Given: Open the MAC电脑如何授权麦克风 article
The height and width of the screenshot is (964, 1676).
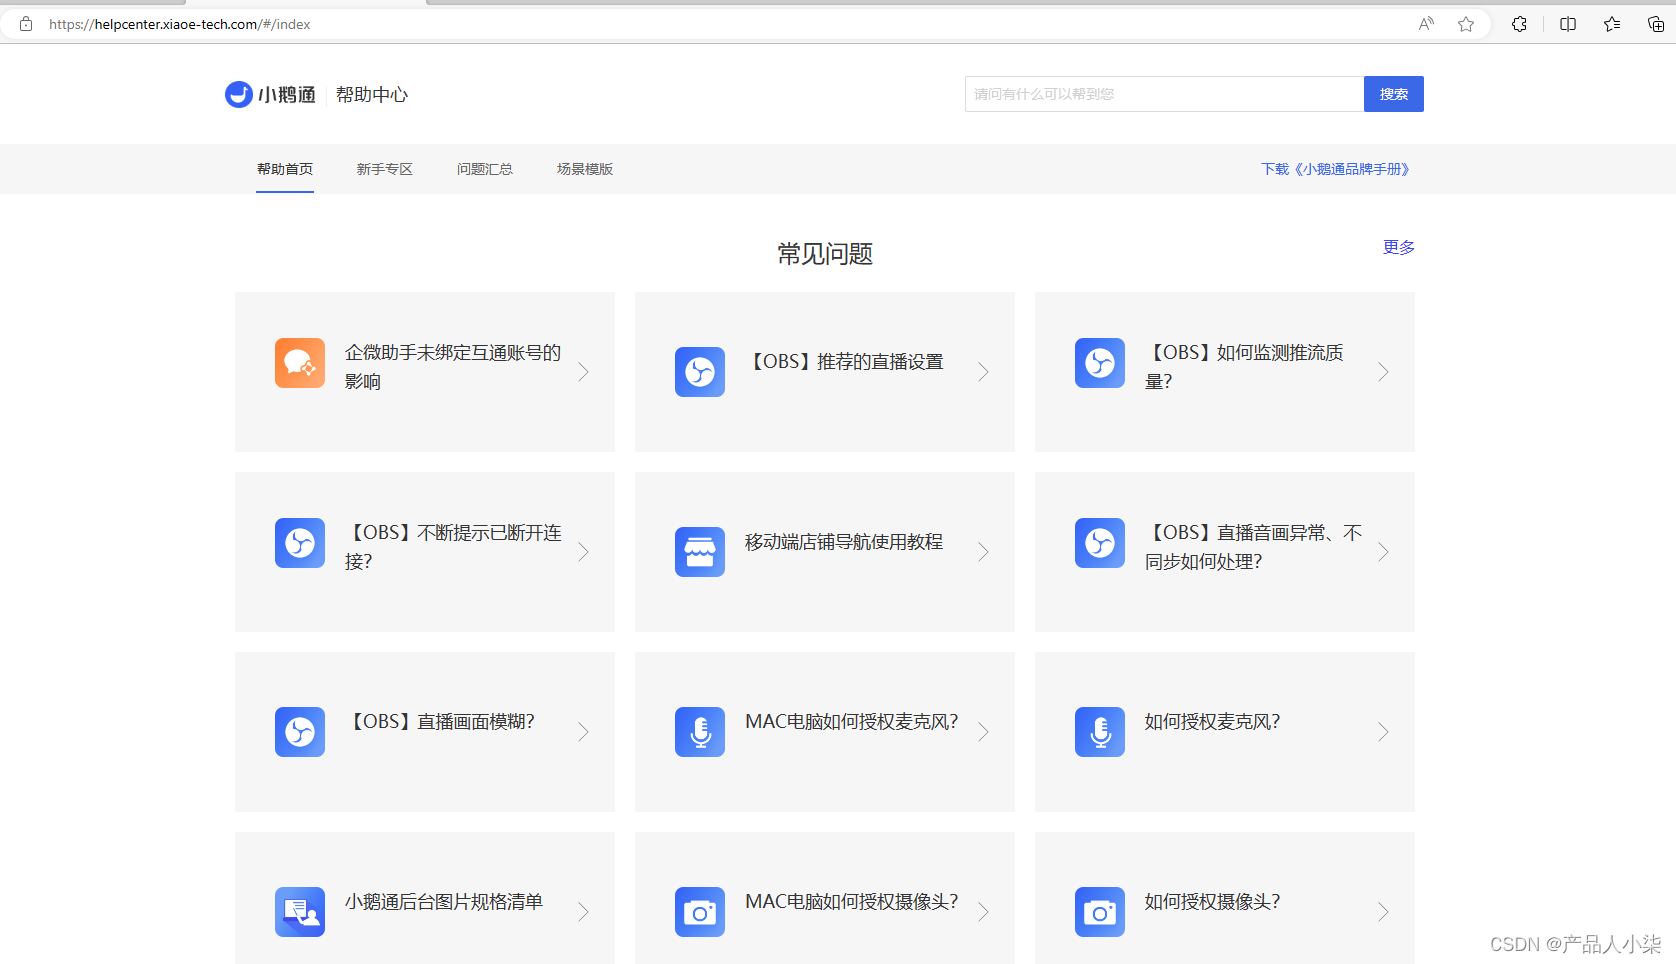Looking at the screenshot, I should [852, 722].
